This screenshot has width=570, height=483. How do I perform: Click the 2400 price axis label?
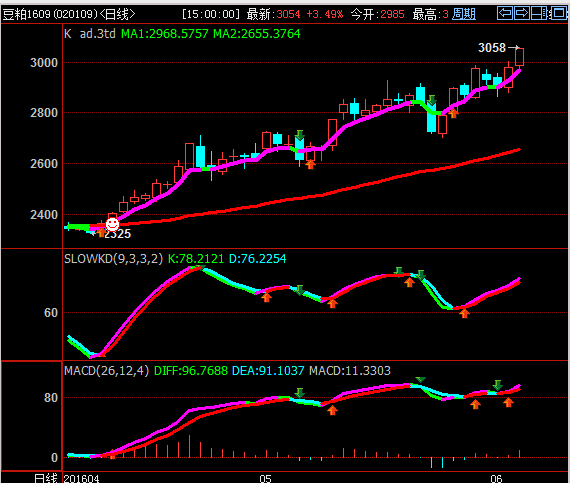coord(44,214)
